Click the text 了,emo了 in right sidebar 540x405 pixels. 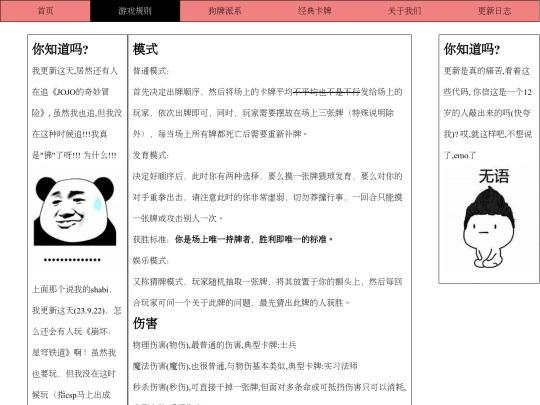click(x=460, y=155)
